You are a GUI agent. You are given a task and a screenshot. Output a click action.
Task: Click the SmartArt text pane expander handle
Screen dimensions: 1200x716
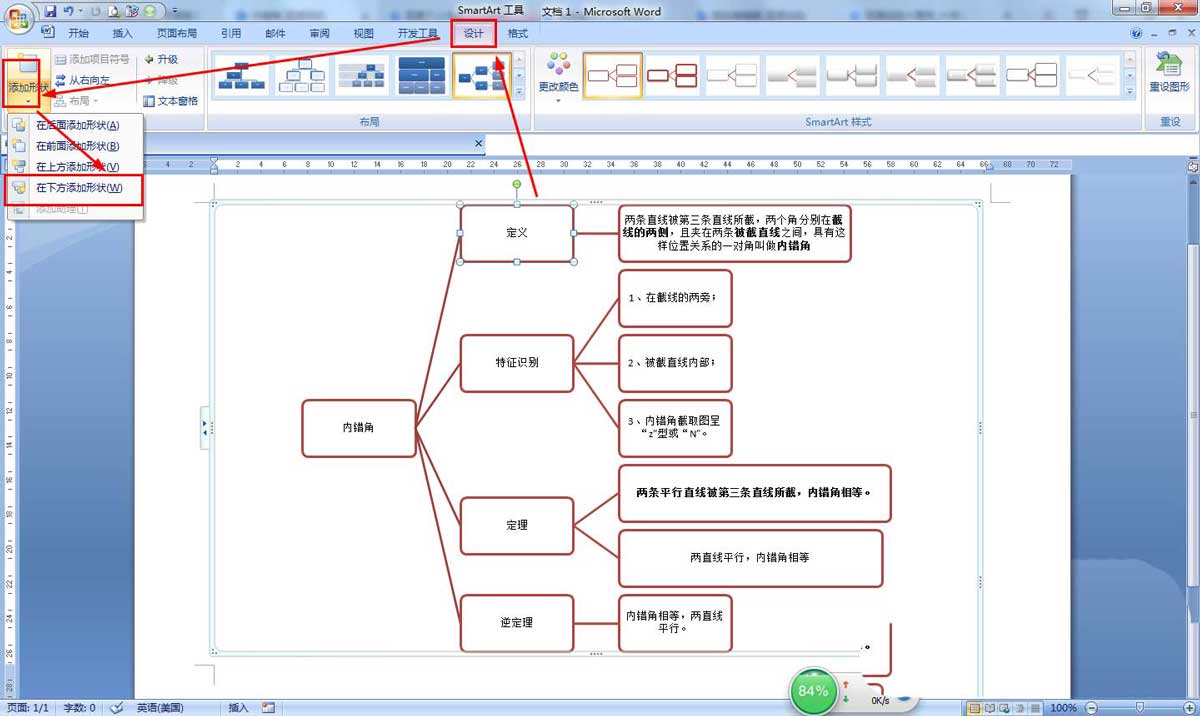(204, 427)
